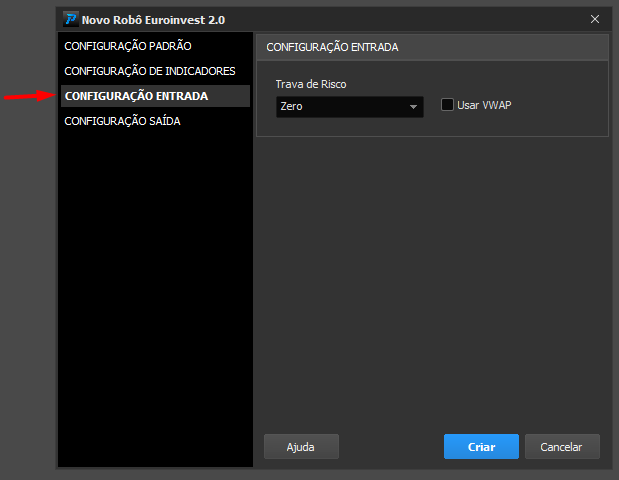Open the CONFIGURAÇÃO PADRÃO section
The image size is (619, 480).
128,46
